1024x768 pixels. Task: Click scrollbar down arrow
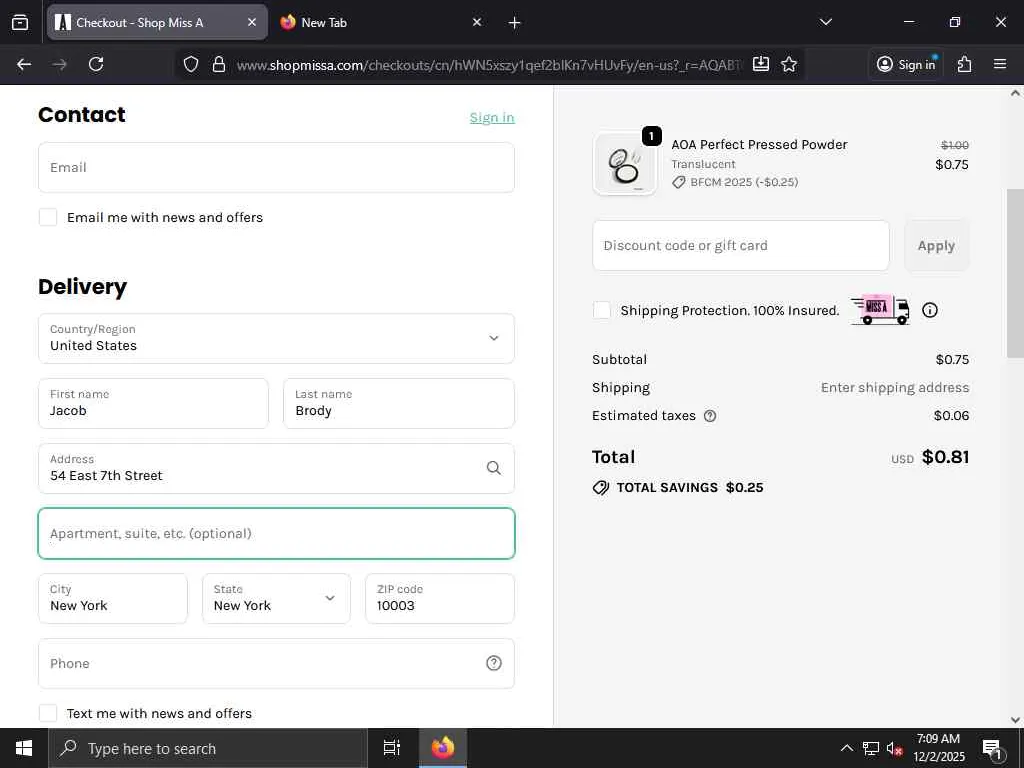point(1015,720)
